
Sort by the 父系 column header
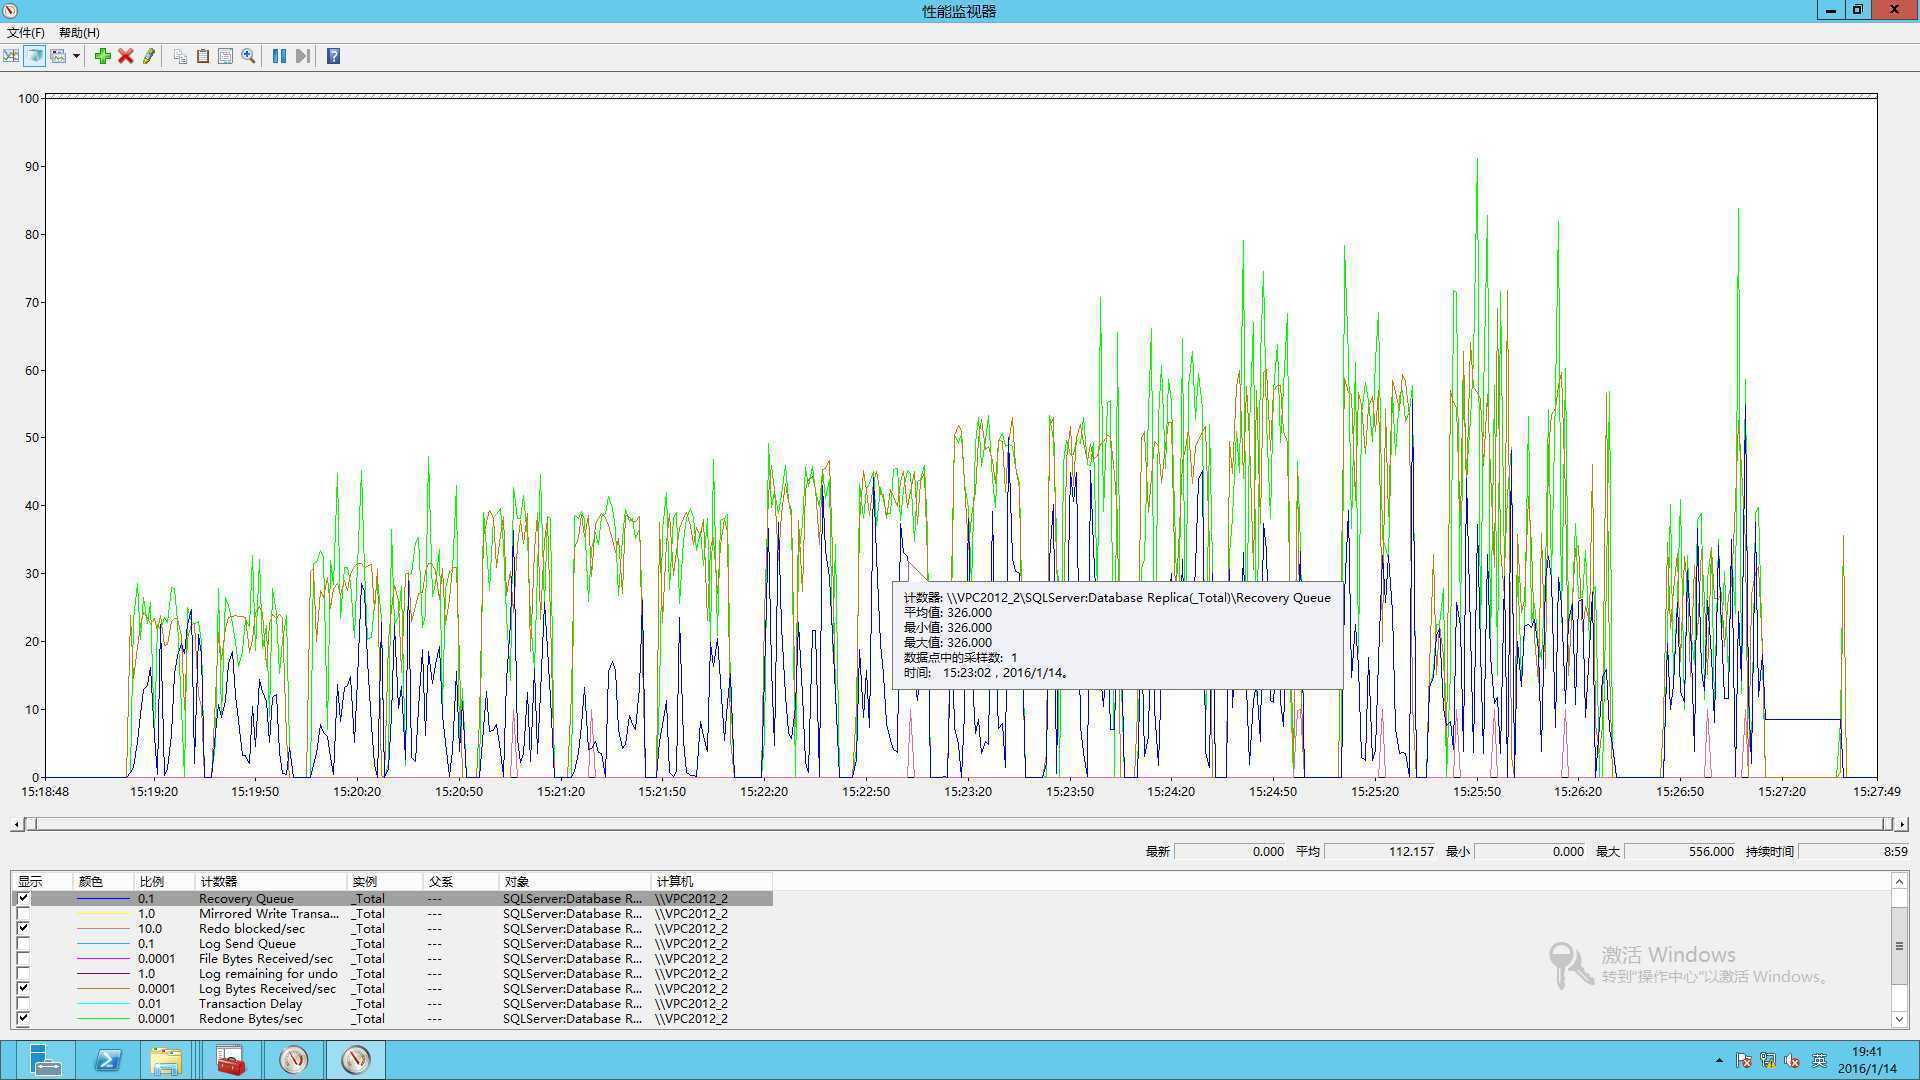pyautogui.click(x=461, y=881)
